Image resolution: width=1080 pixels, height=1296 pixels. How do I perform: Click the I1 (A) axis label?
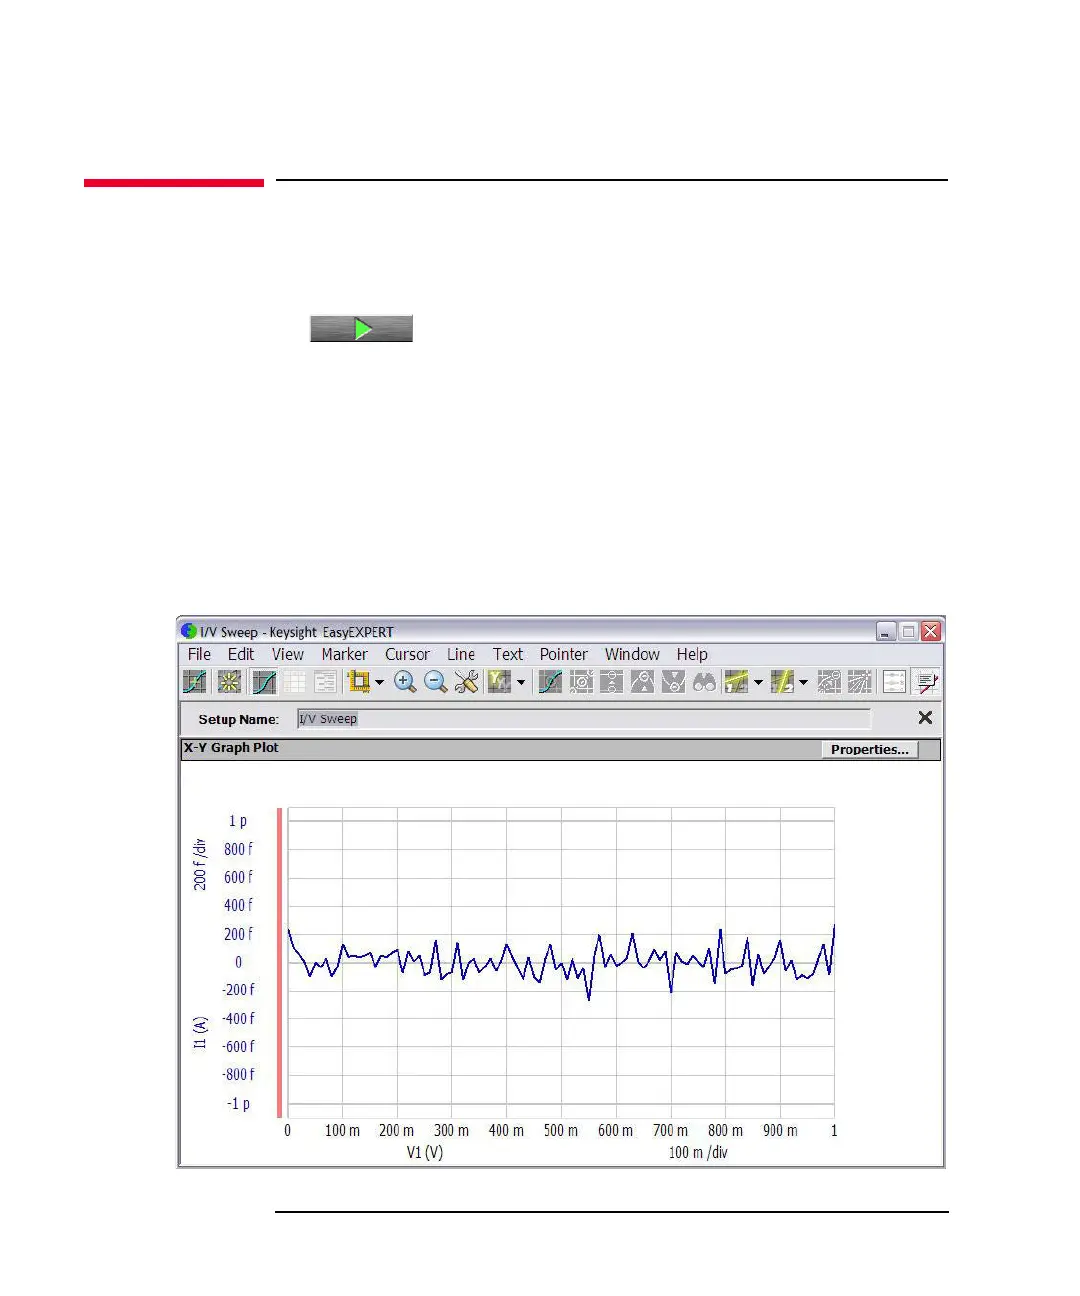pyautogui.click(x=200, y=1032)
